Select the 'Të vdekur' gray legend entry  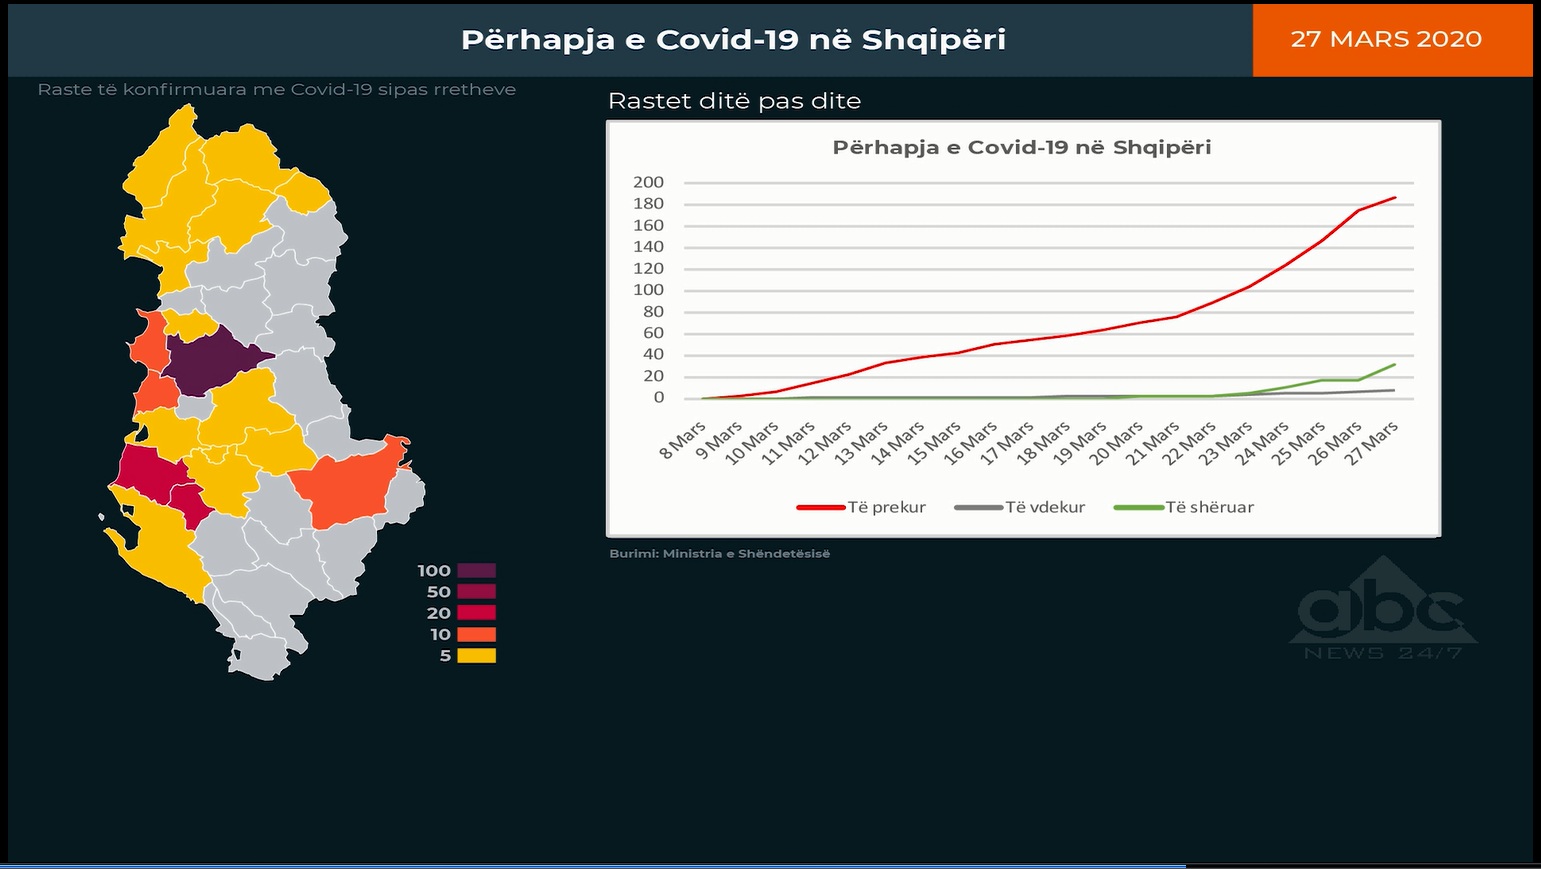[x=1020, y=507]
